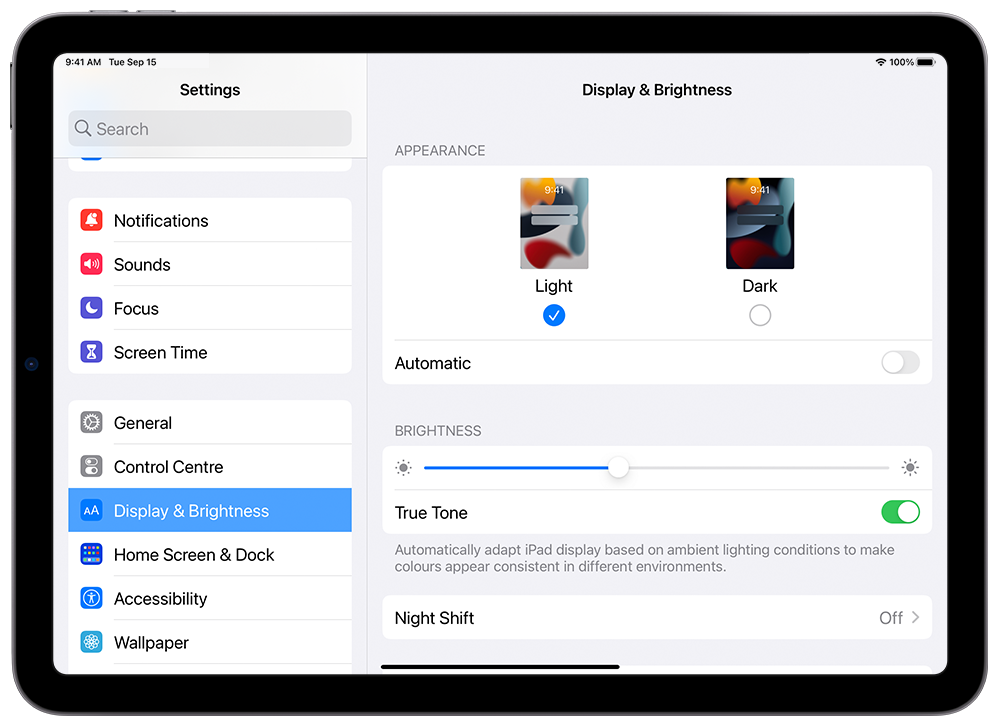1000x727 pixels.
Task: Select the Control Centre icon
Action: (x=91, y=466)
